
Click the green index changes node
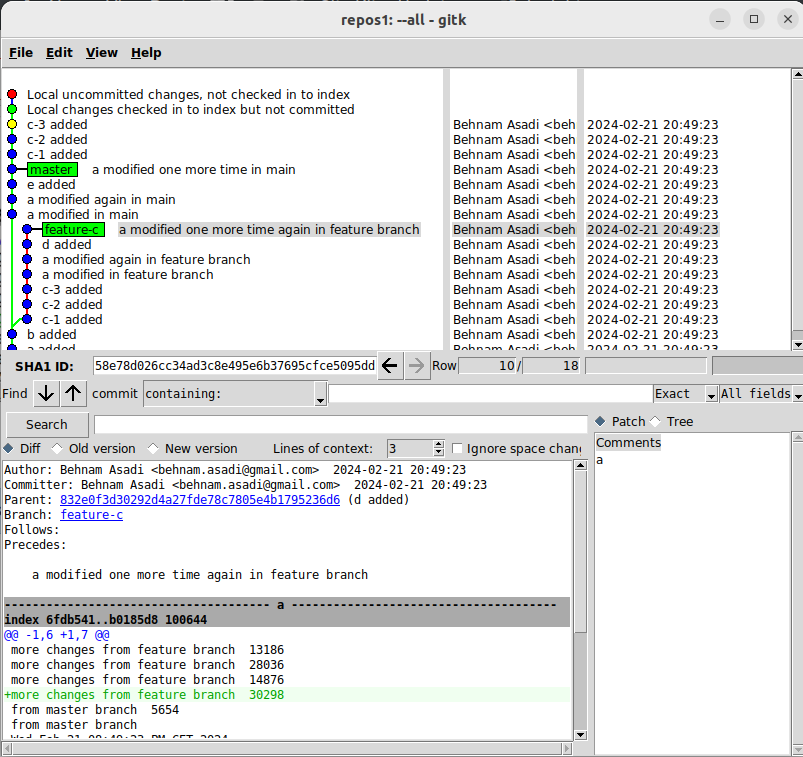[x=12, y=109]
